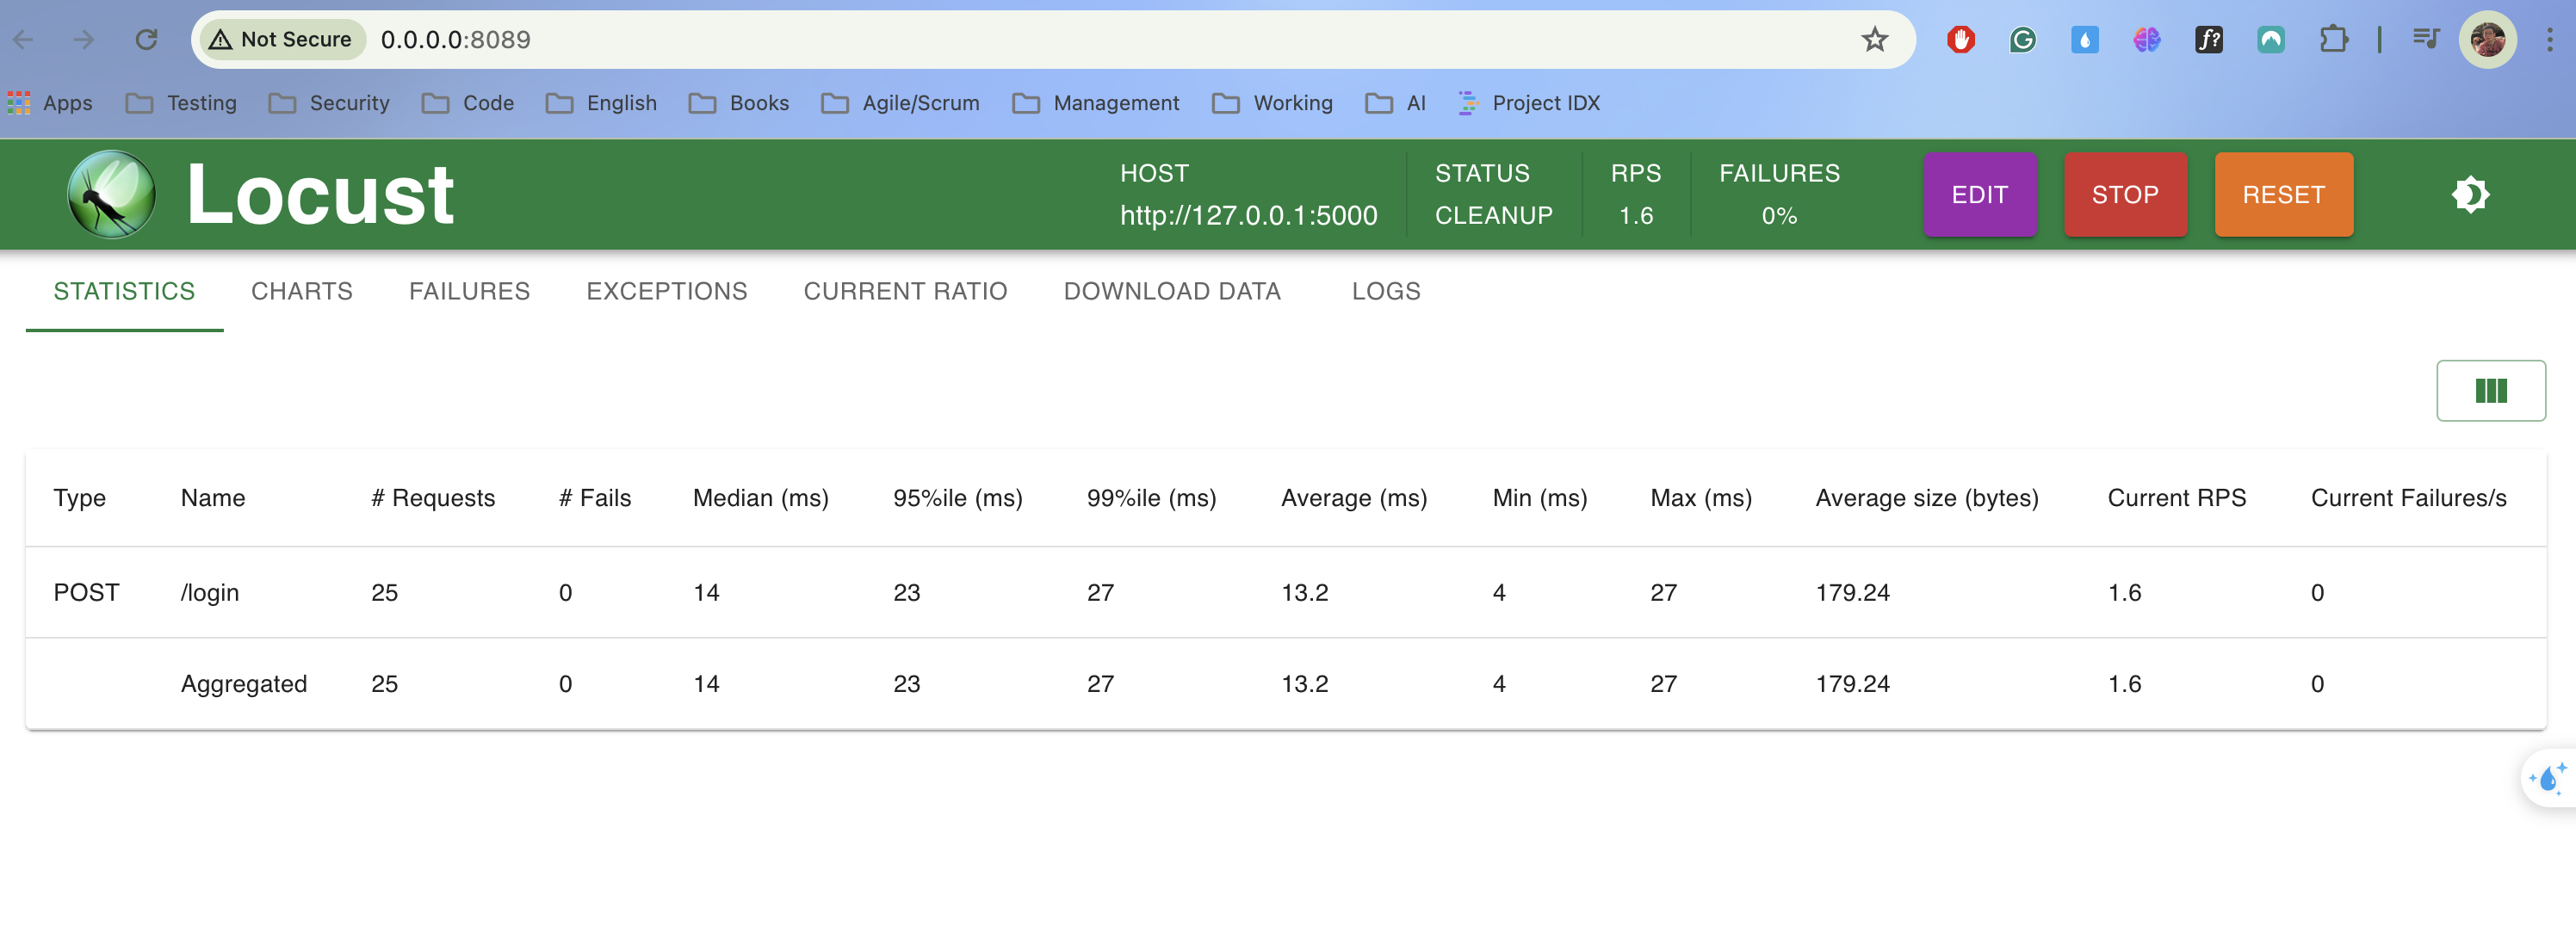Open the Chrome three-dot menu
Image resolution: width=2576 pixels, height=945 pixels.
(x=2549, y=39)
